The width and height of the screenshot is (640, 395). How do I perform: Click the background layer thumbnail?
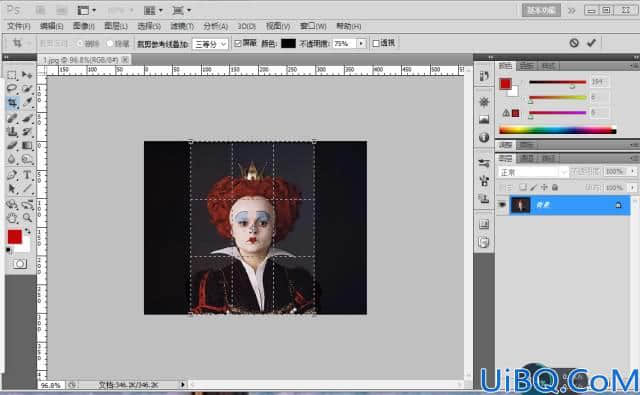pos(520,205)
